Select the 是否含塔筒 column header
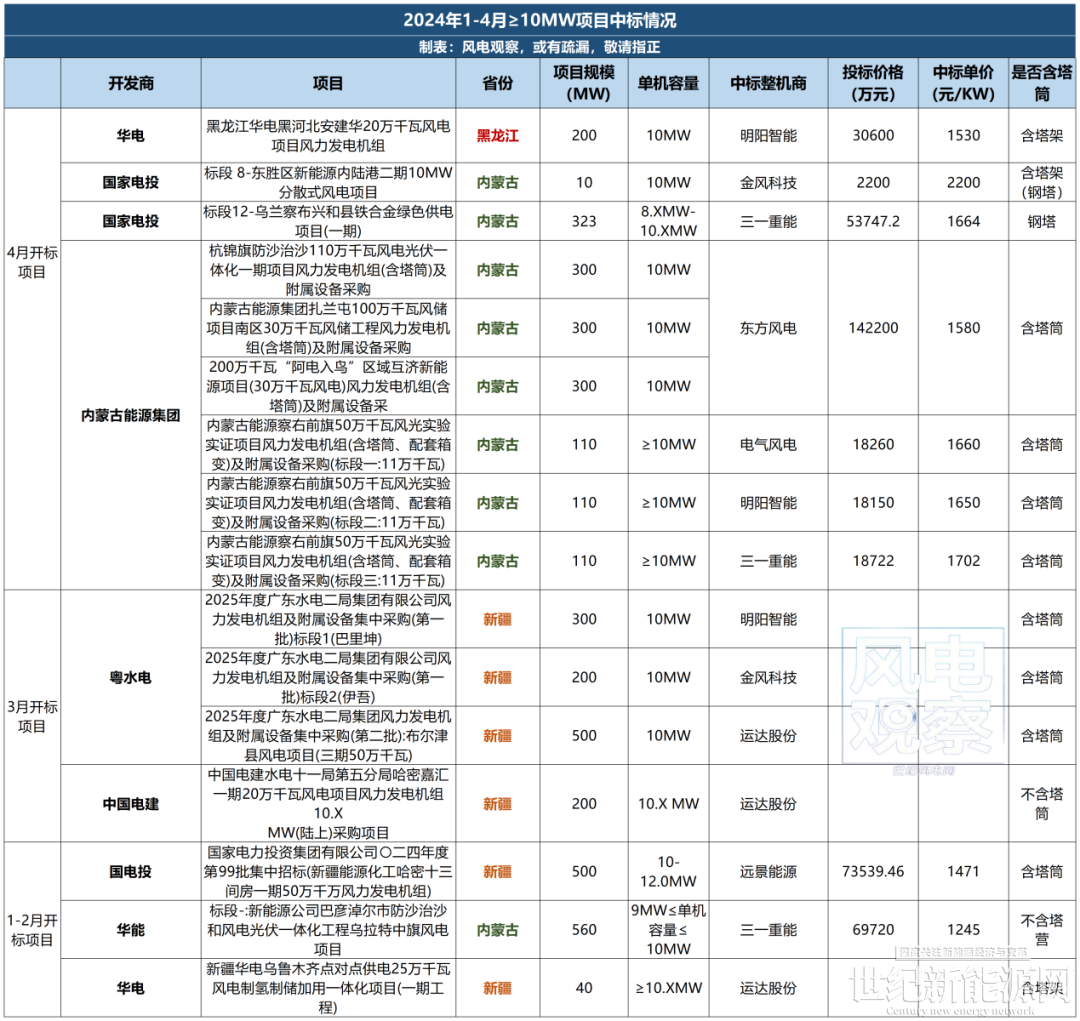This screenshot has width=1080, height=1021. click(1042, 83)
